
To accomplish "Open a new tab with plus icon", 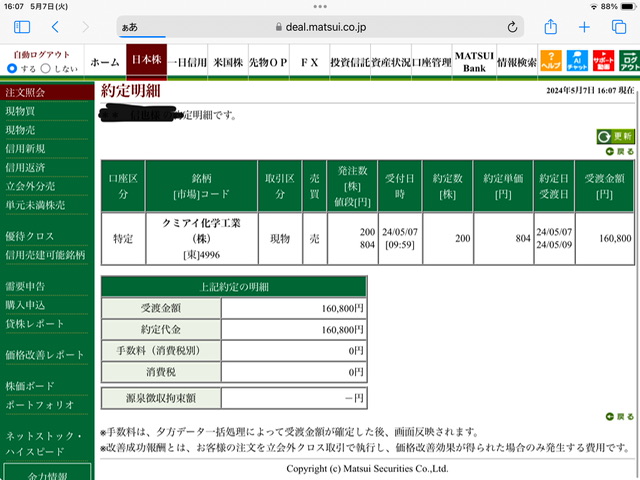I will pyautogui.click(x=584, y=27).
